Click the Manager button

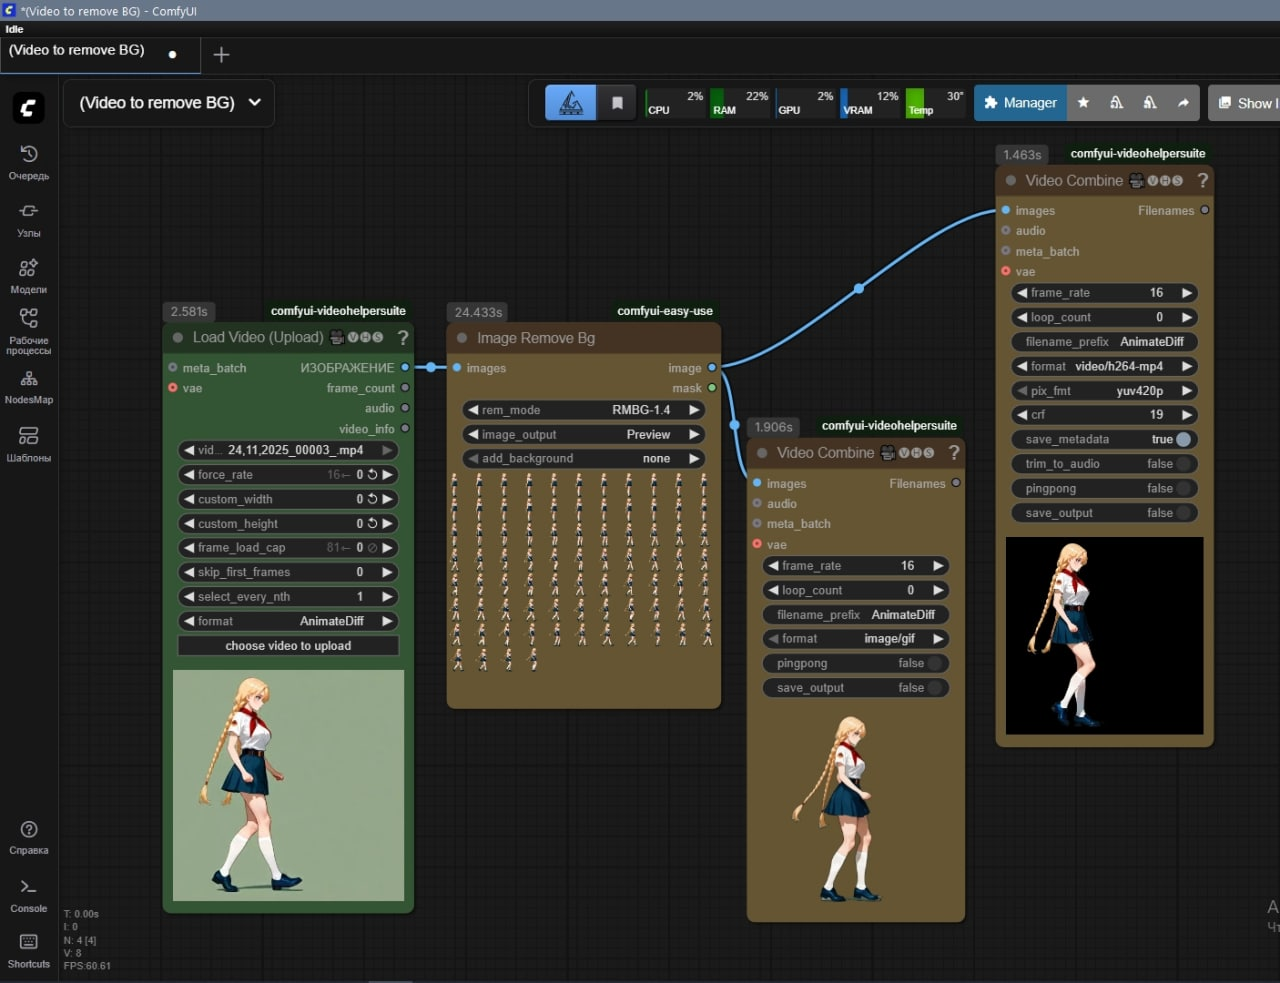point(1020,103)
